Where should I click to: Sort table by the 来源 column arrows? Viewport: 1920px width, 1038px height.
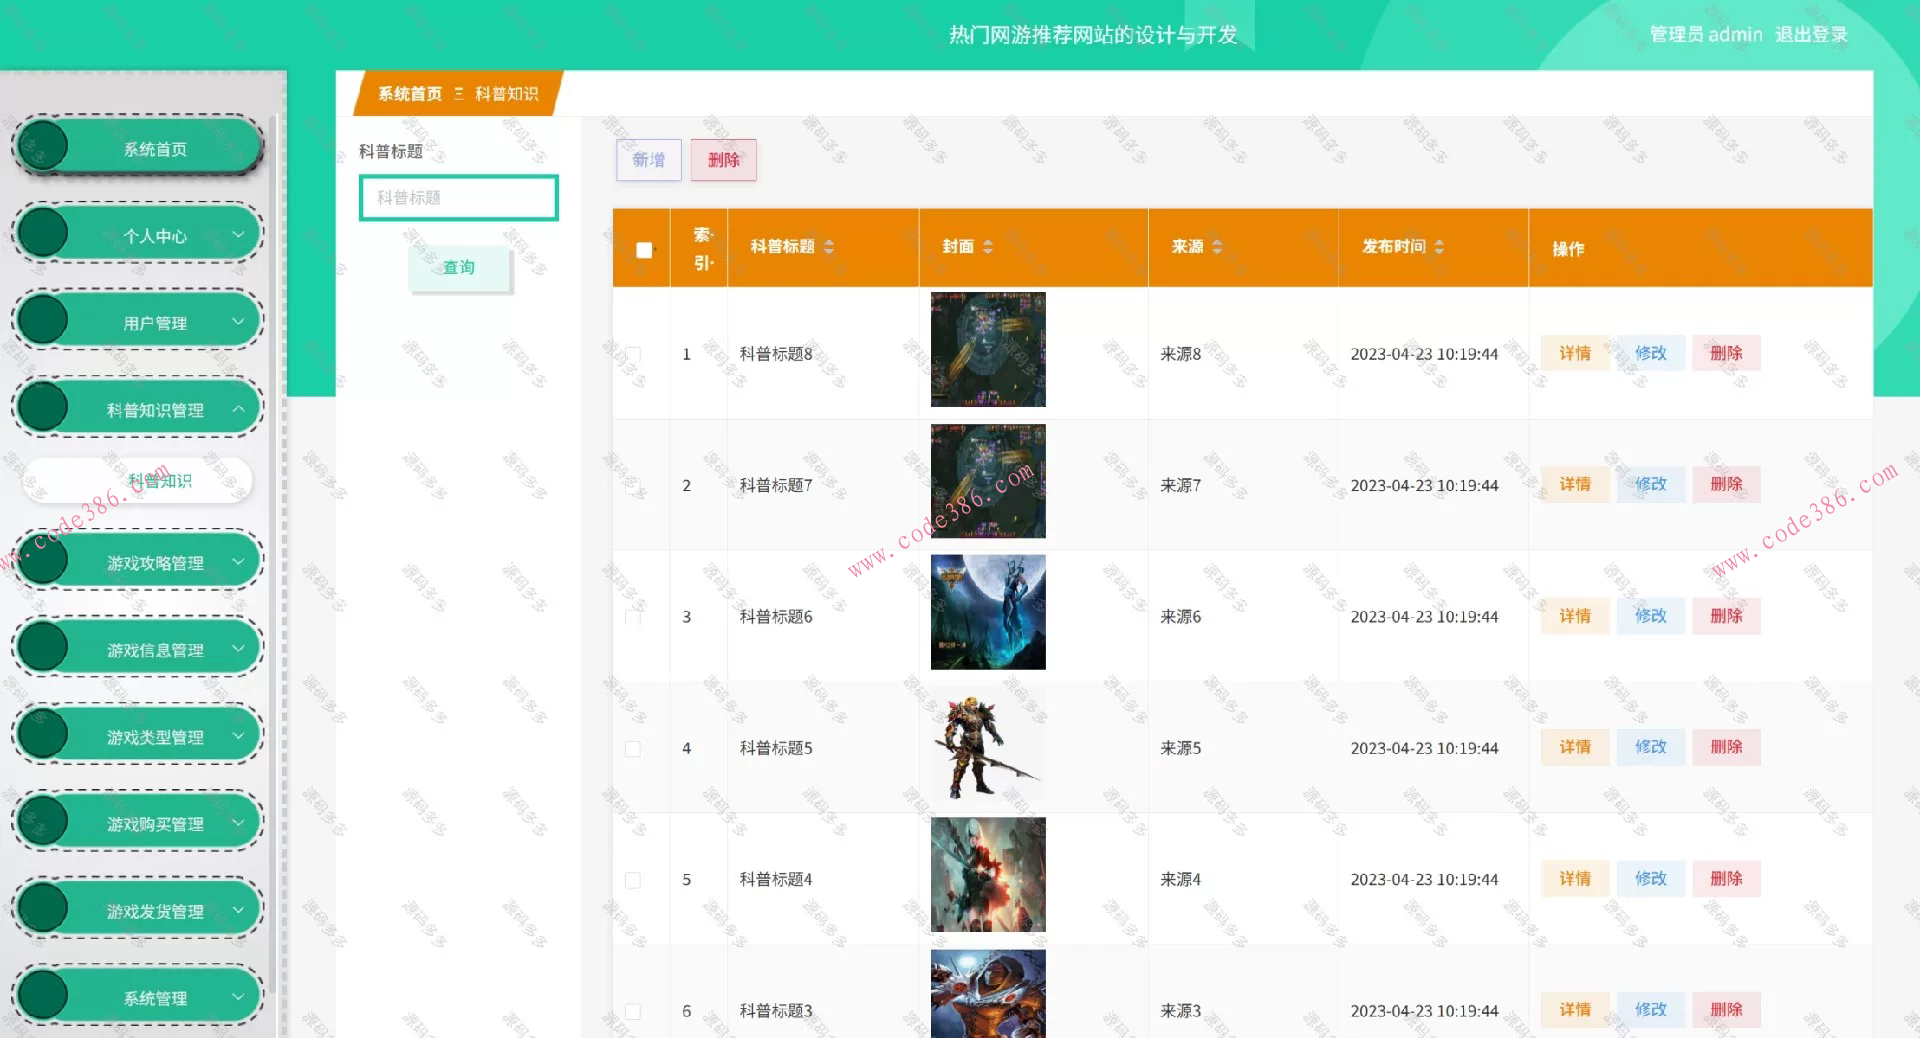[1216, 247]
